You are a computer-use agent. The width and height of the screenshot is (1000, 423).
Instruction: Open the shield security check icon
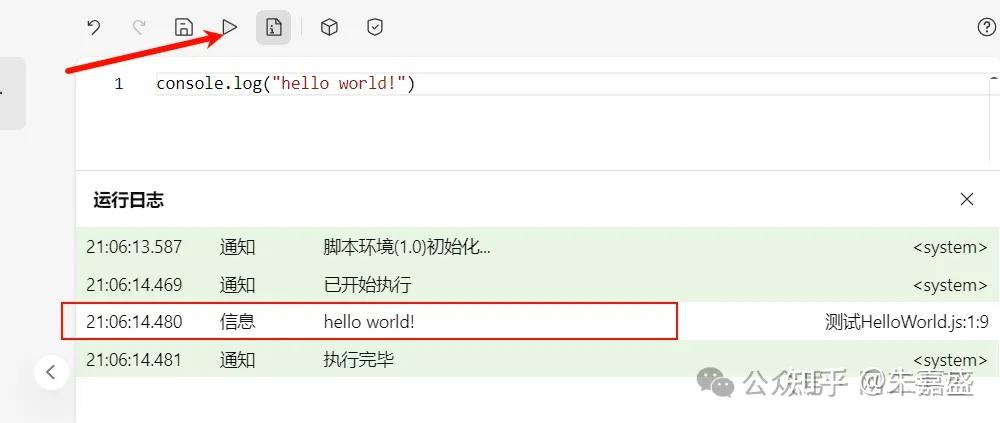pos(375,27)
